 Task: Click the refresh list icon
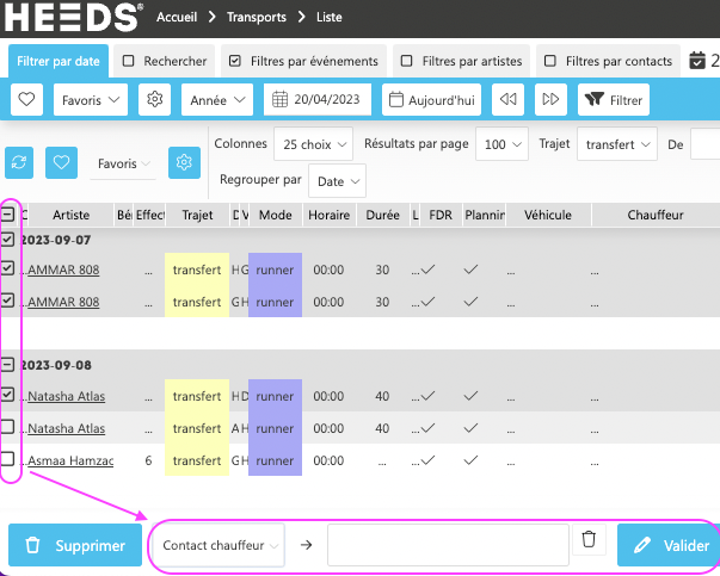19,163
